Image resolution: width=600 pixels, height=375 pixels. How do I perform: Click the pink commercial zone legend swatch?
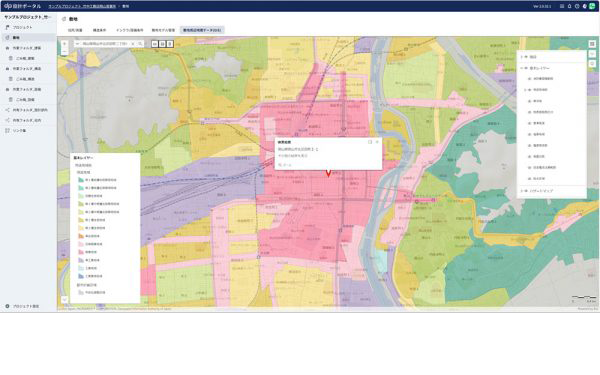[x=81, y=252]
